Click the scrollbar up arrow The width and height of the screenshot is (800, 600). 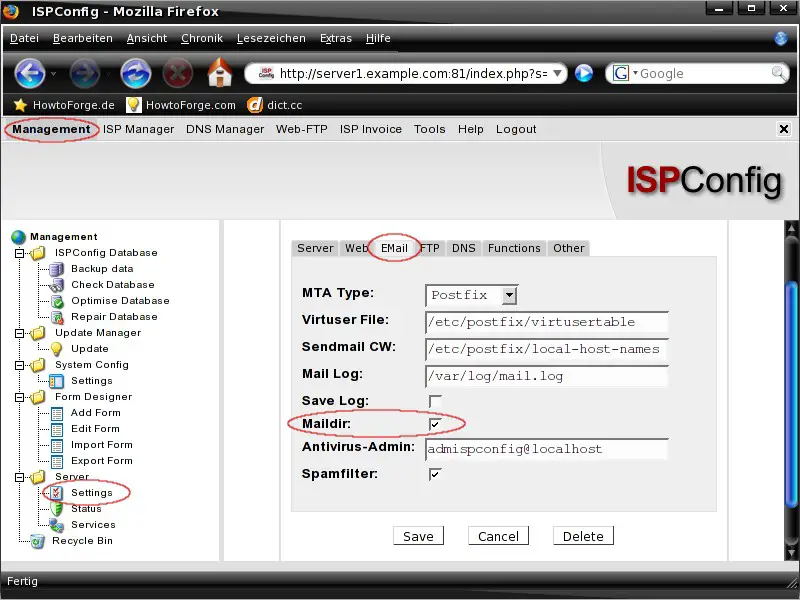(x=791, y=228)
